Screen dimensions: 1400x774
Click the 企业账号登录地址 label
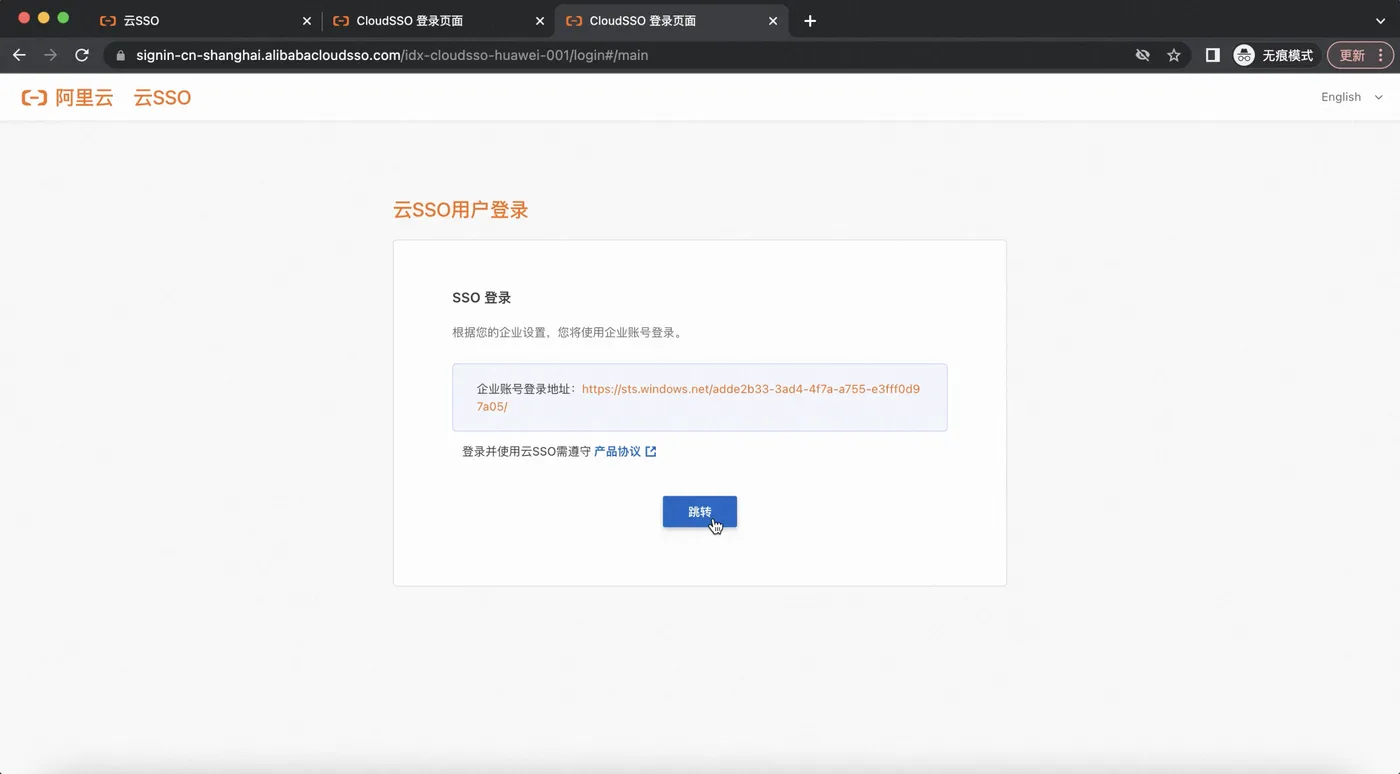tap(527, 389)
